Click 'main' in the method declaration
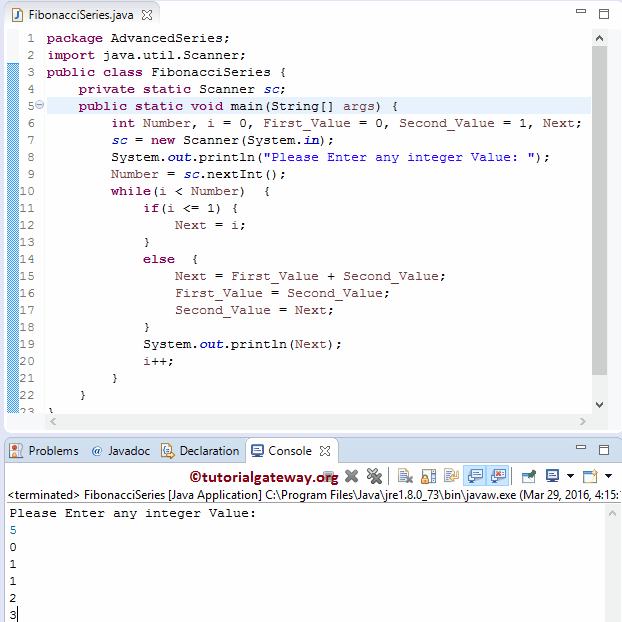622x622 pixels. click(246, 106)
